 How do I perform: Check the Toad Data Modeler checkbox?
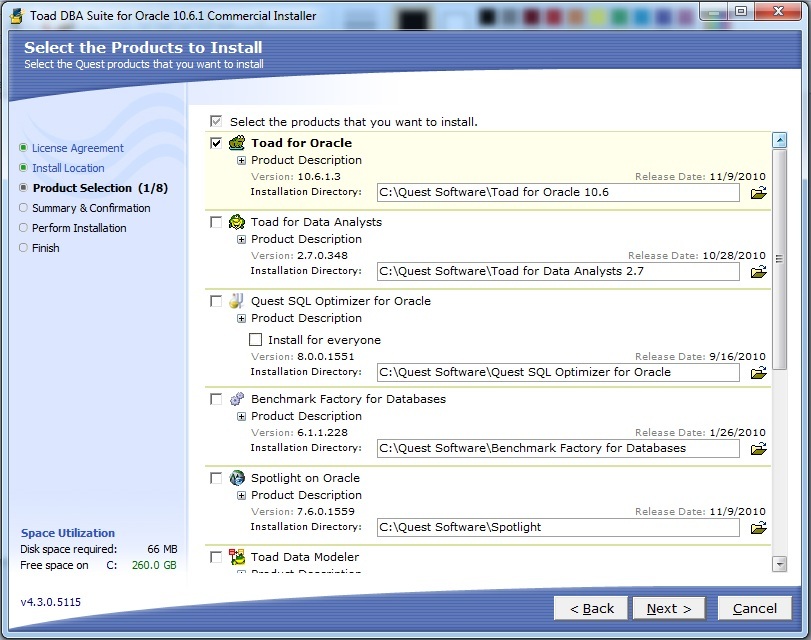click(x=216, y=557)
